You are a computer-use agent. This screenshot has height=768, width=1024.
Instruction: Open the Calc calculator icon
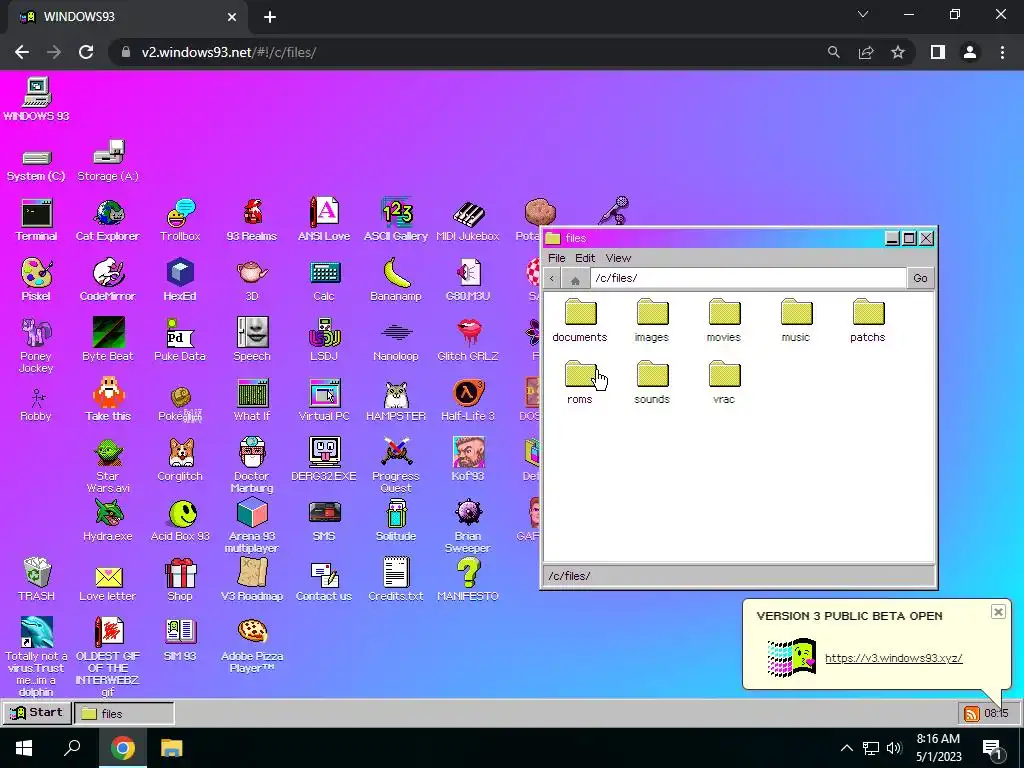coord(324,280)
